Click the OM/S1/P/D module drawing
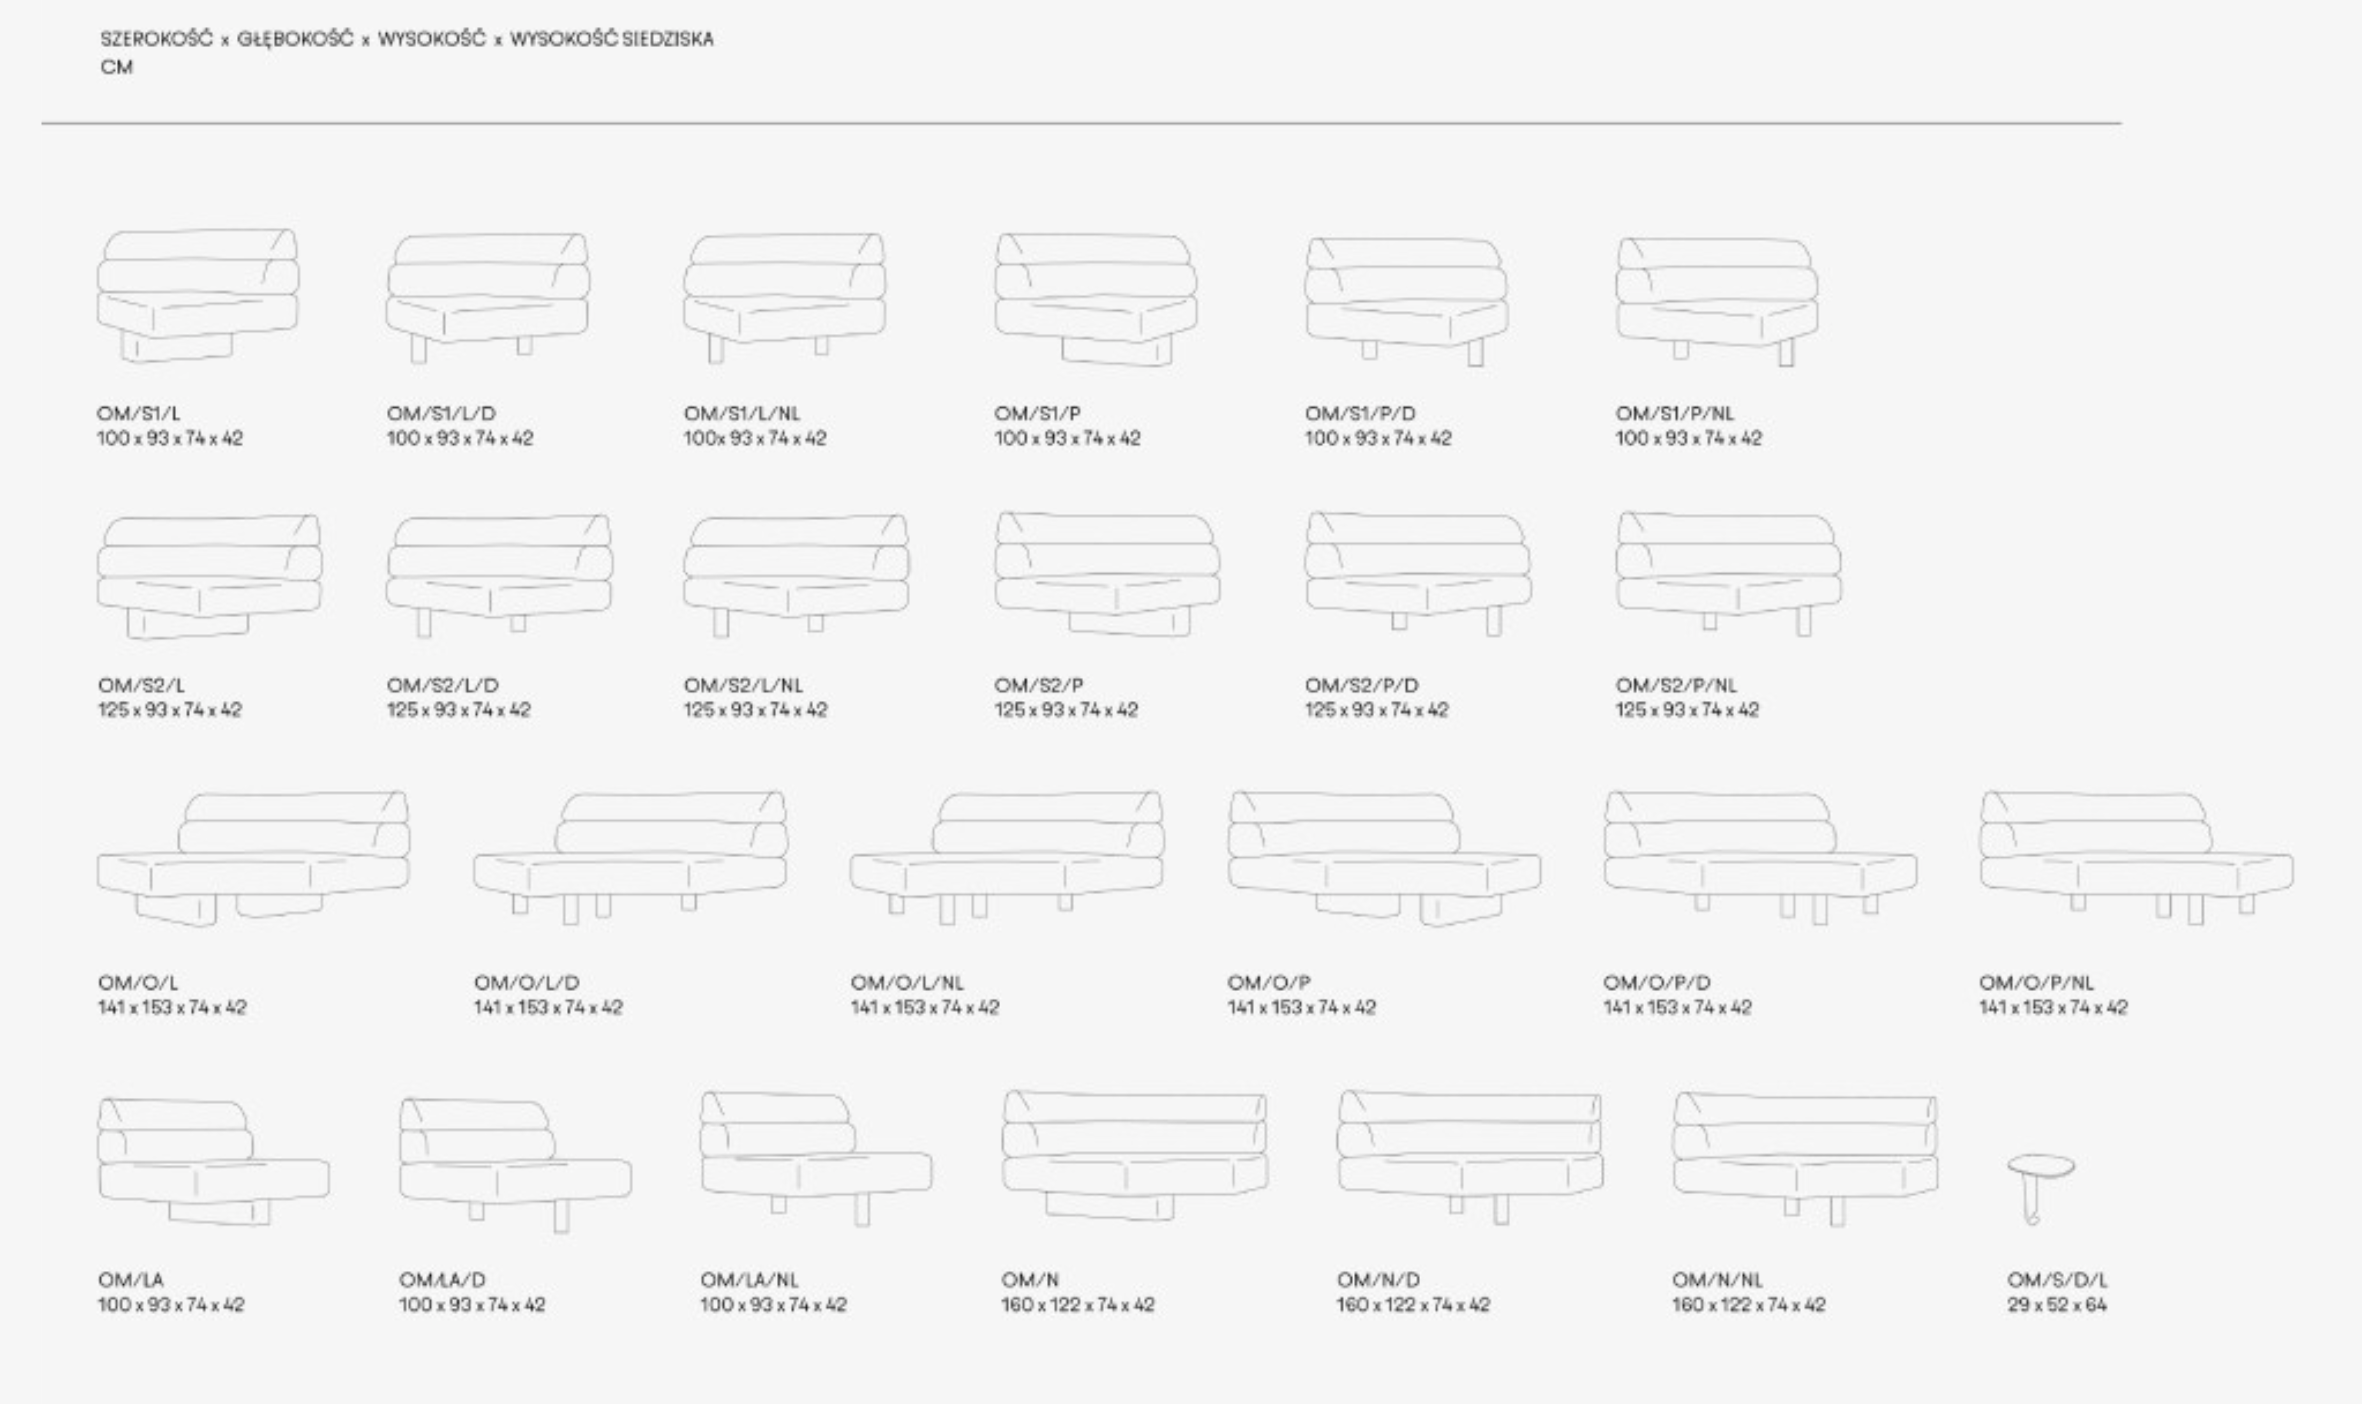2362x1404 pixels. point(1406,301)
